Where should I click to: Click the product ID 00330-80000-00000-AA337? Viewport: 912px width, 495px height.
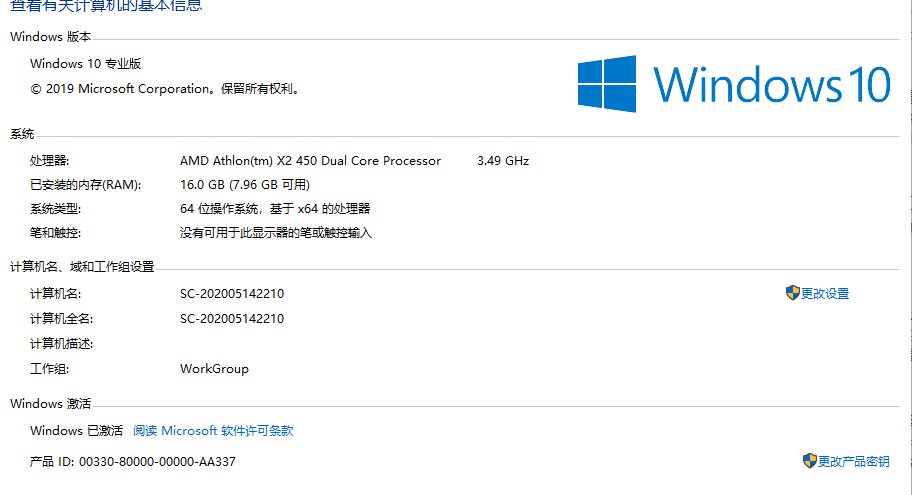point(157,462)
